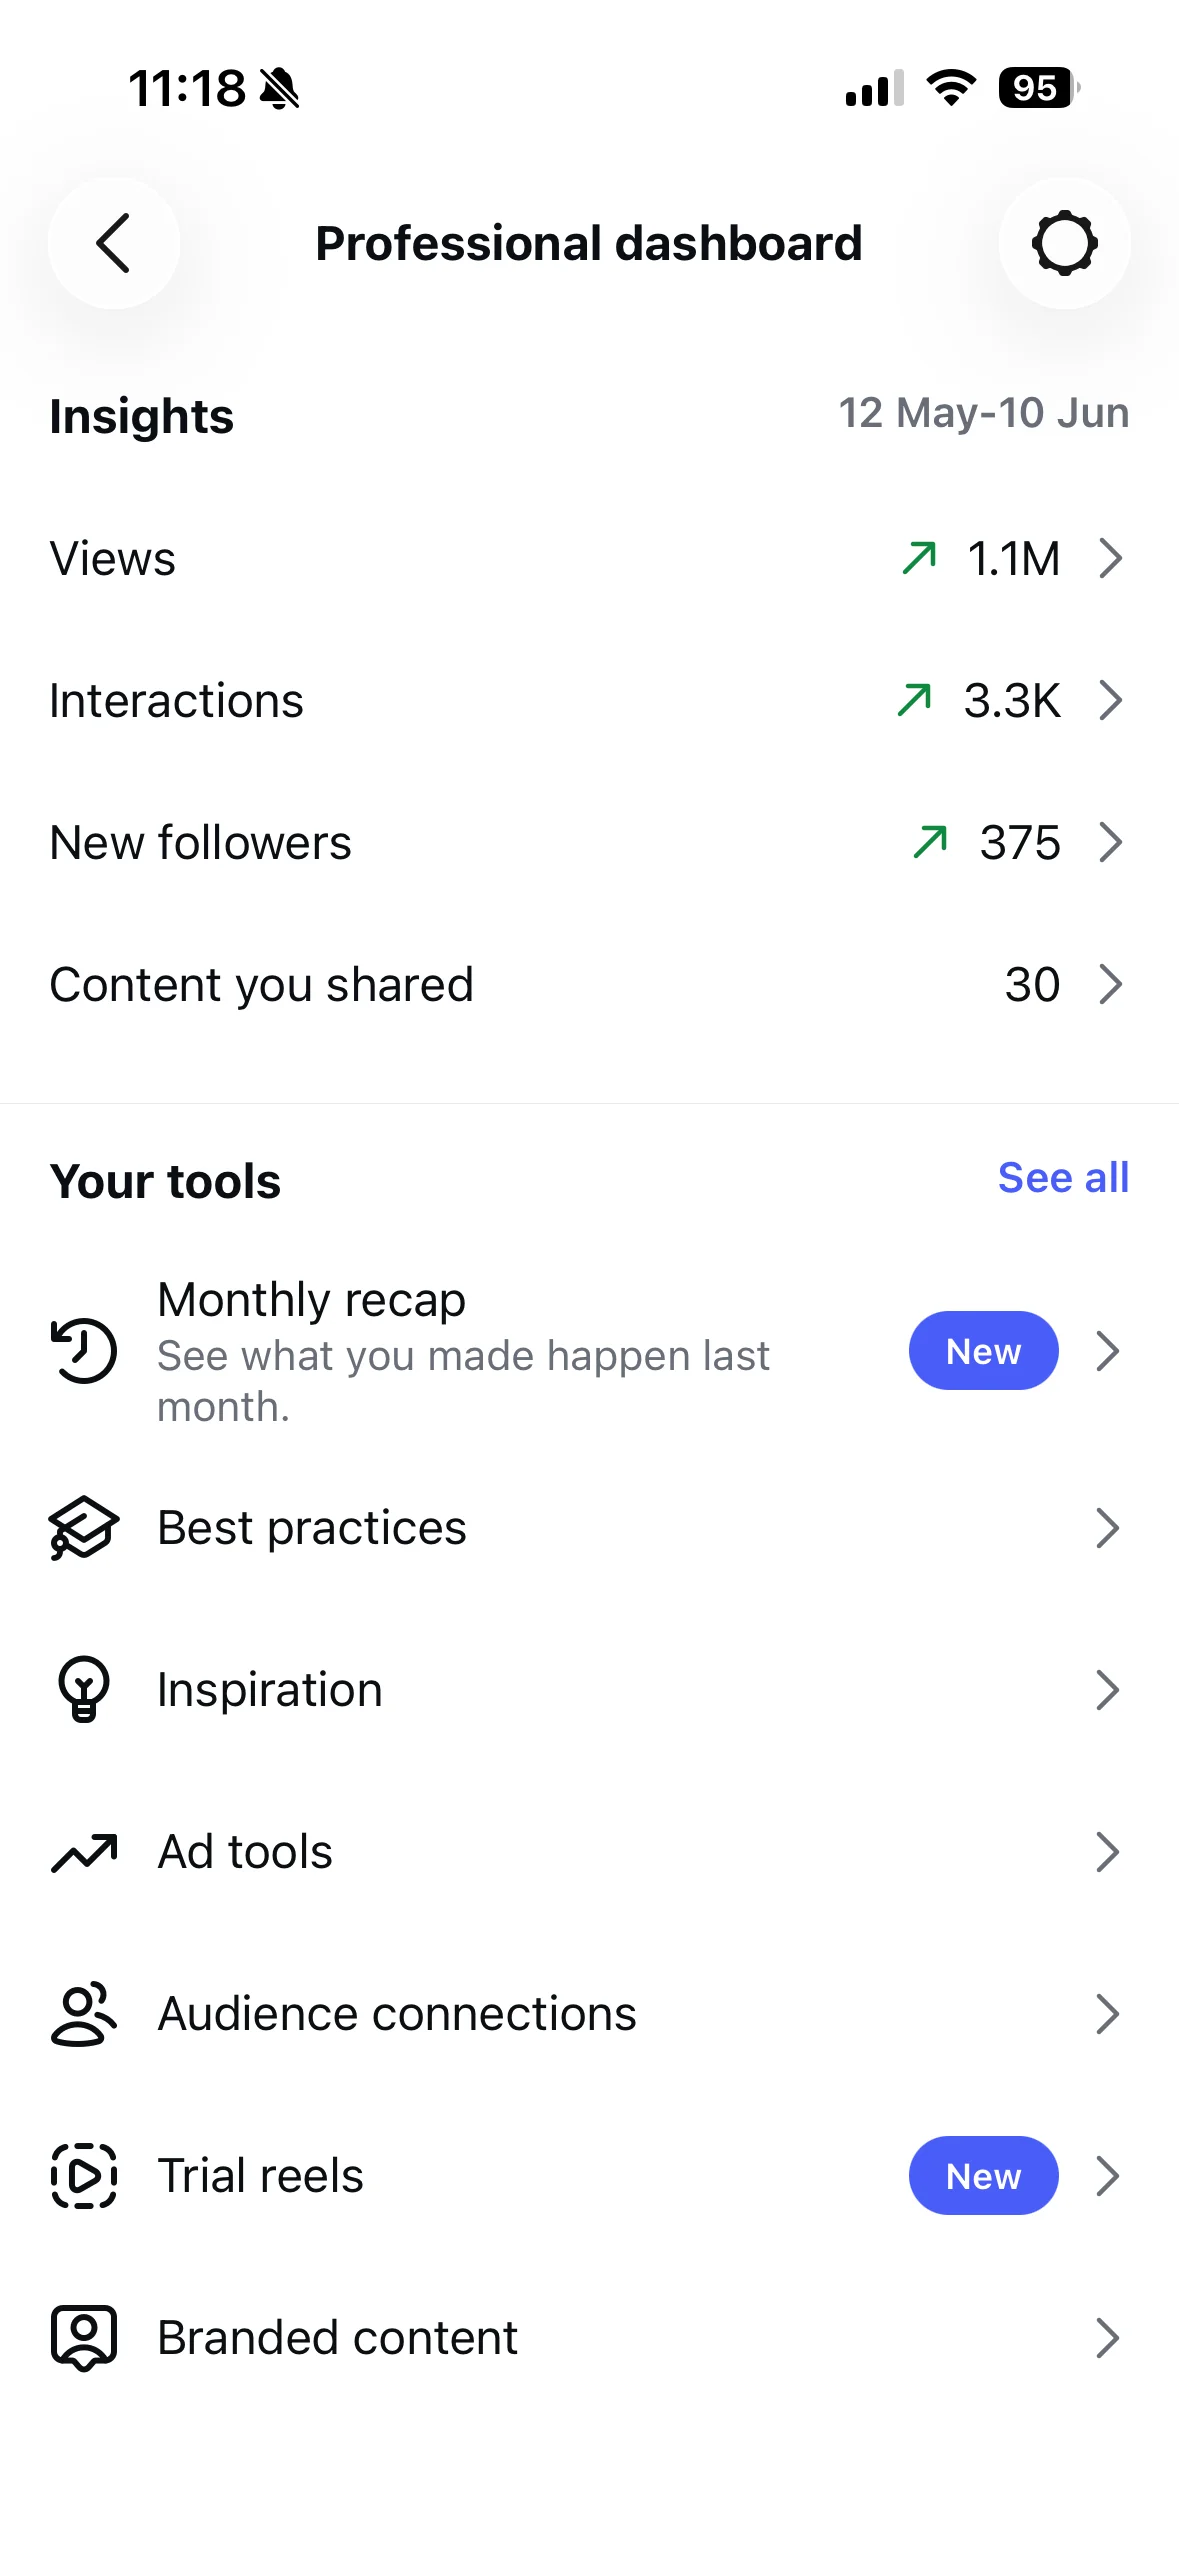Tap the Ad tools trending arrow icon
This screenshot has height=2556, width=1179.
coord(84,1852)
